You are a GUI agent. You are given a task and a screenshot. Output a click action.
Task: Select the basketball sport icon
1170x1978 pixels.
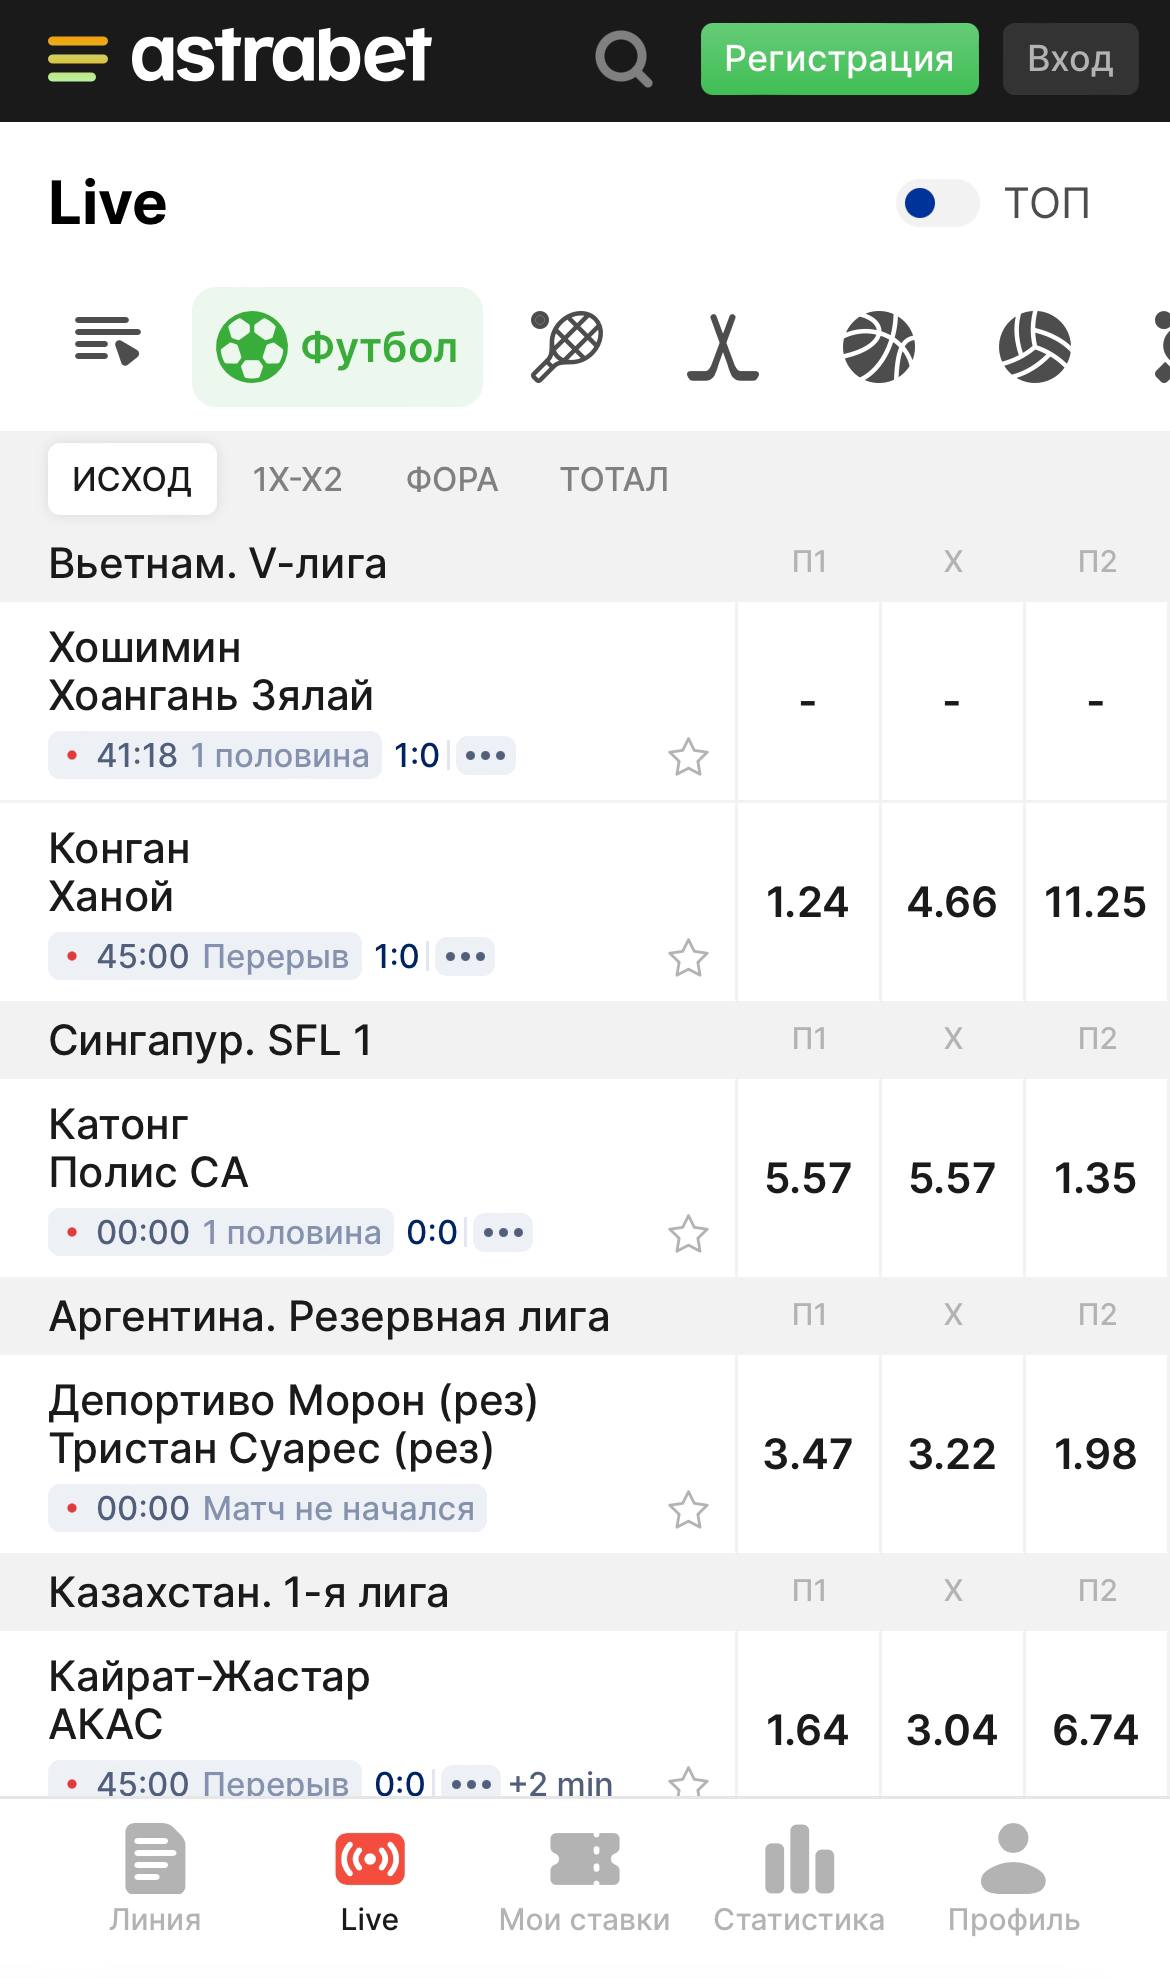(879, 347)
